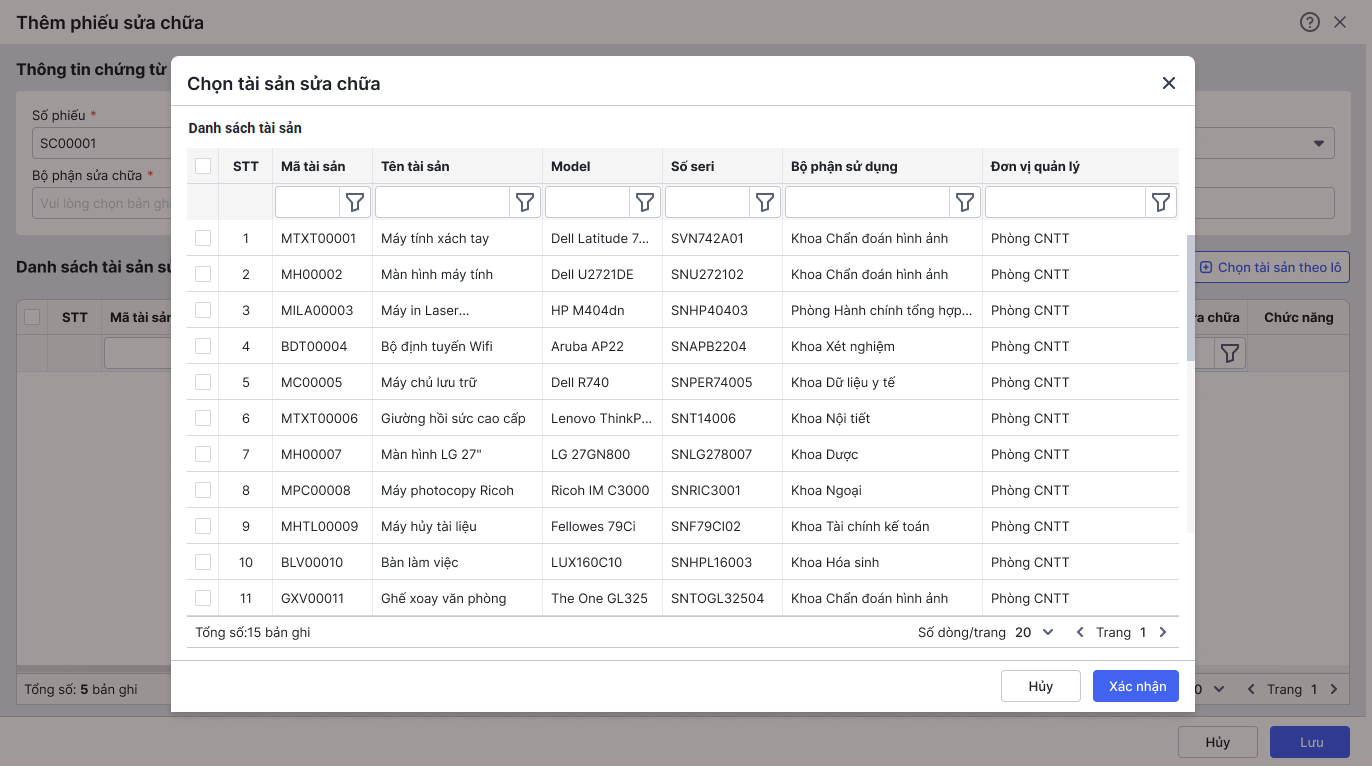Image resolution: width=1372 pixels, height=768 pixels.
Task: Check the Máy chủ lưu trữ row
Action: [203, 382]
